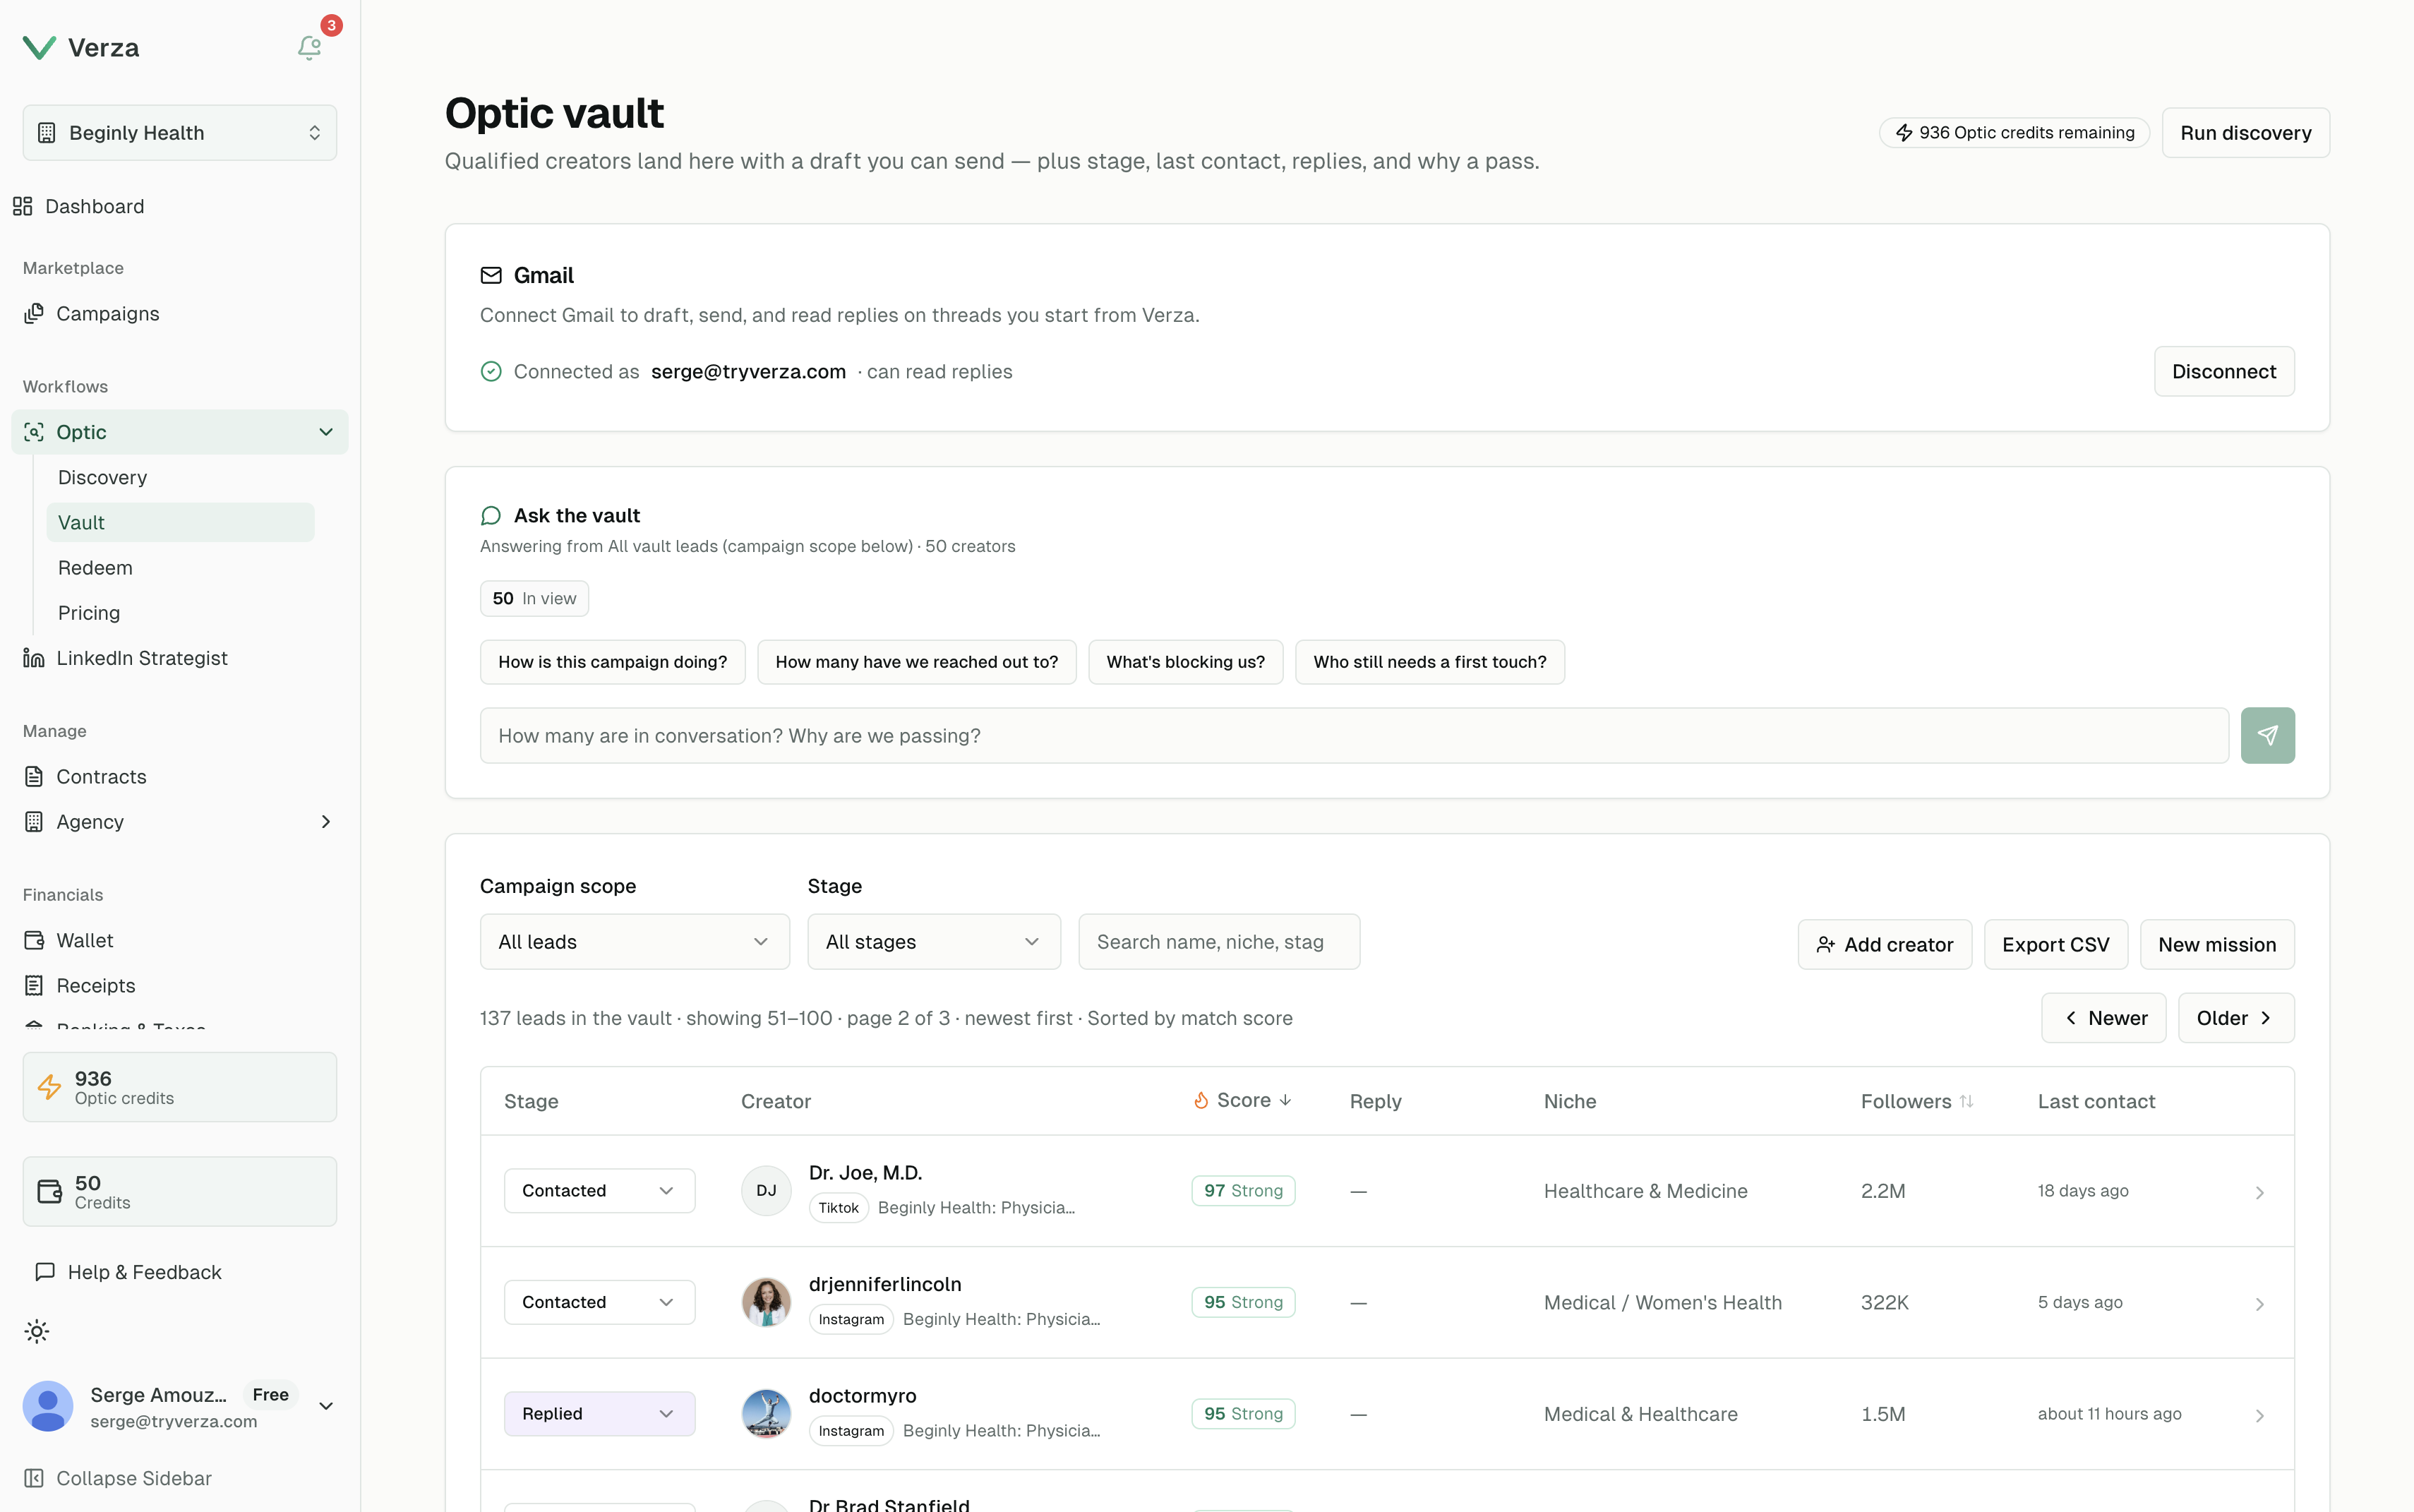Go to Dashboard
This screenshot has width=2414, height=1512.
[x=79, y=206]
